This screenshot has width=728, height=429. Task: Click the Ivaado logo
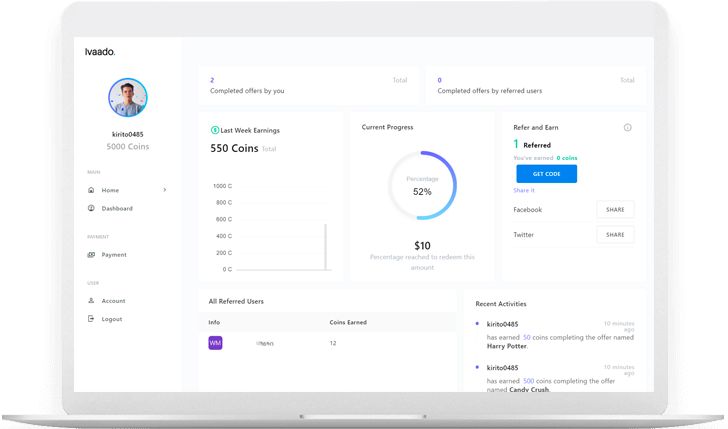point(101,51)
